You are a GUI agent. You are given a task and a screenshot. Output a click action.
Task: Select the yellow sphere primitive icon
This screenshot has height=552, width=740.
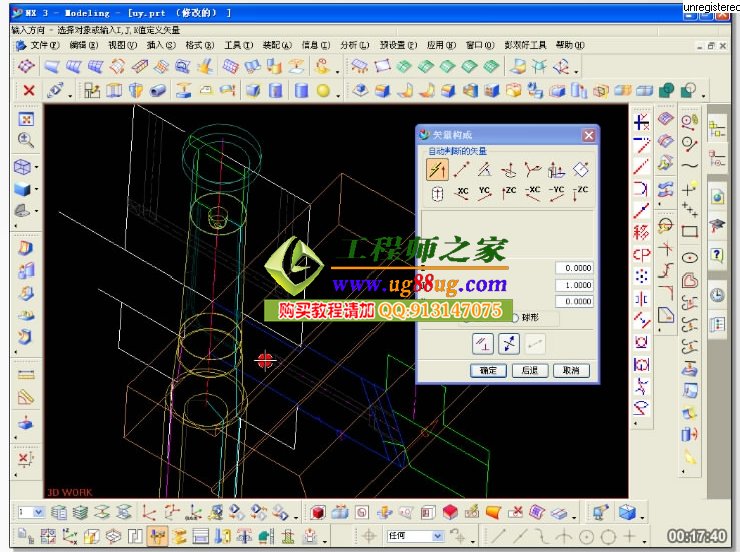pyautogui.click(x=323, y=91)
